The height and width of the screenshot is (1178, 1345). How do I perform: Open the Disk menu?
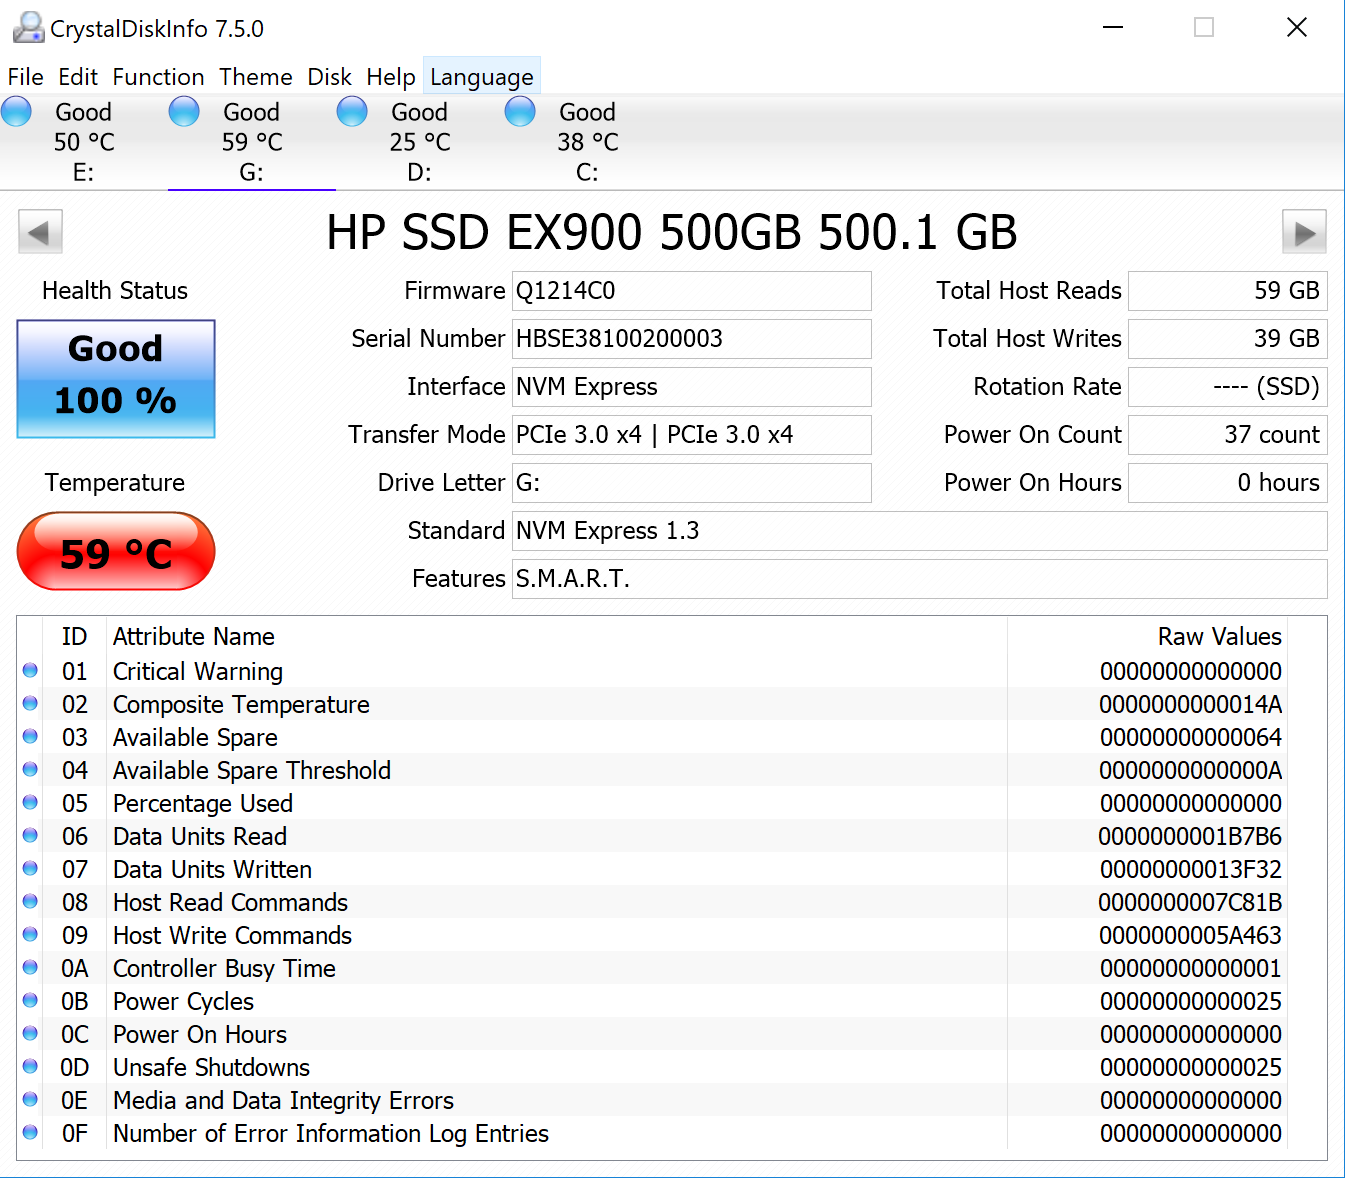329,77
